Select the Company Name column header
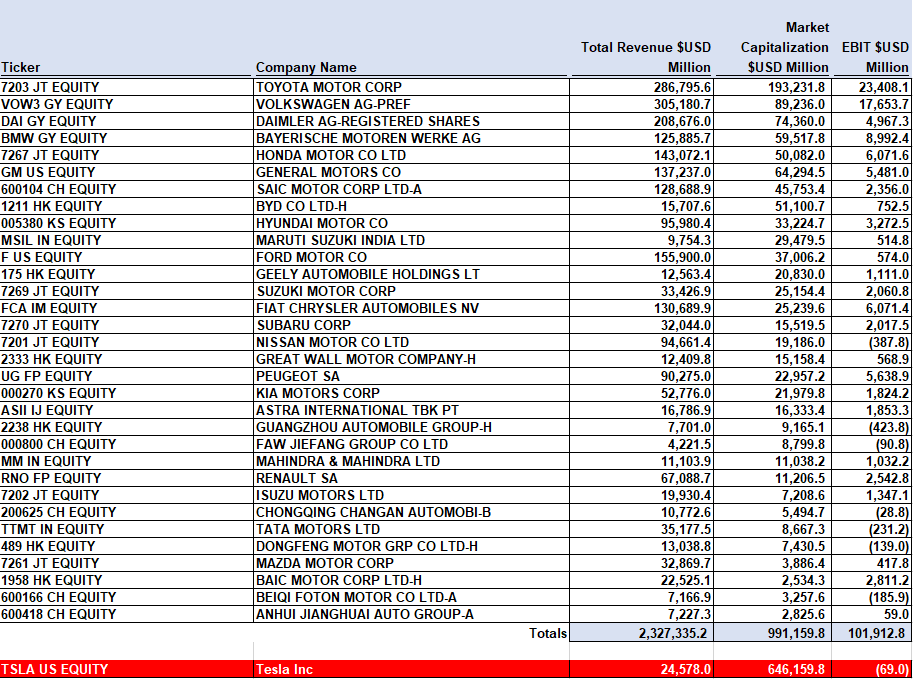Screen dimensions: 913x679 [x=306, y=67]
